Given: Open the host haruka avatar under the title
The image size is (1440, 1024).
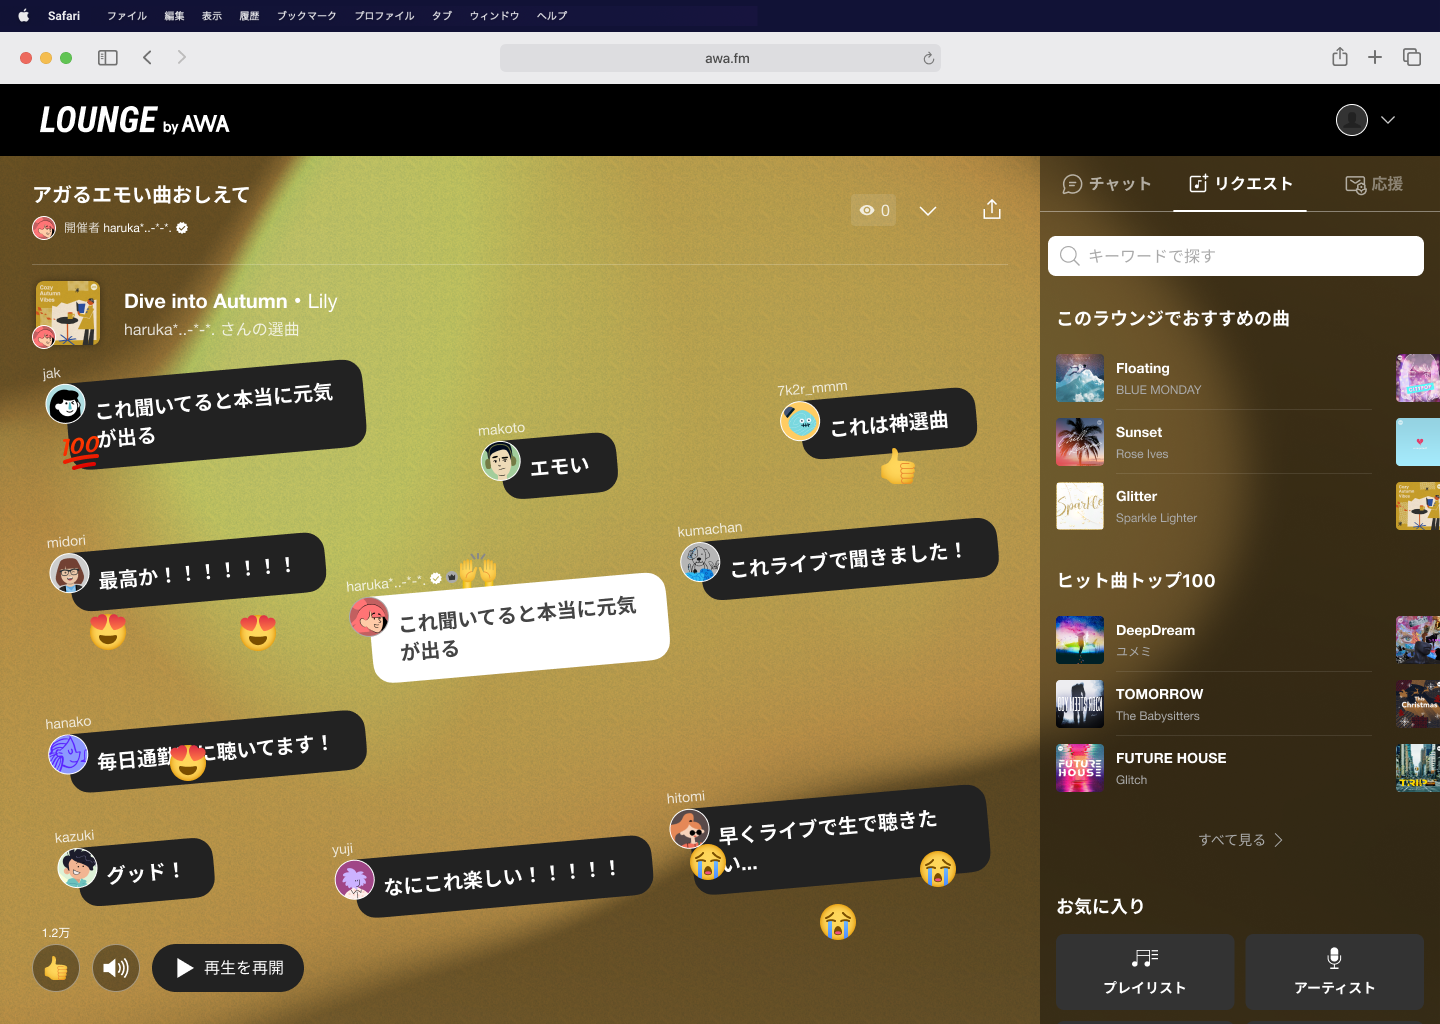Looking at the screenshot, I should [44, 228].
